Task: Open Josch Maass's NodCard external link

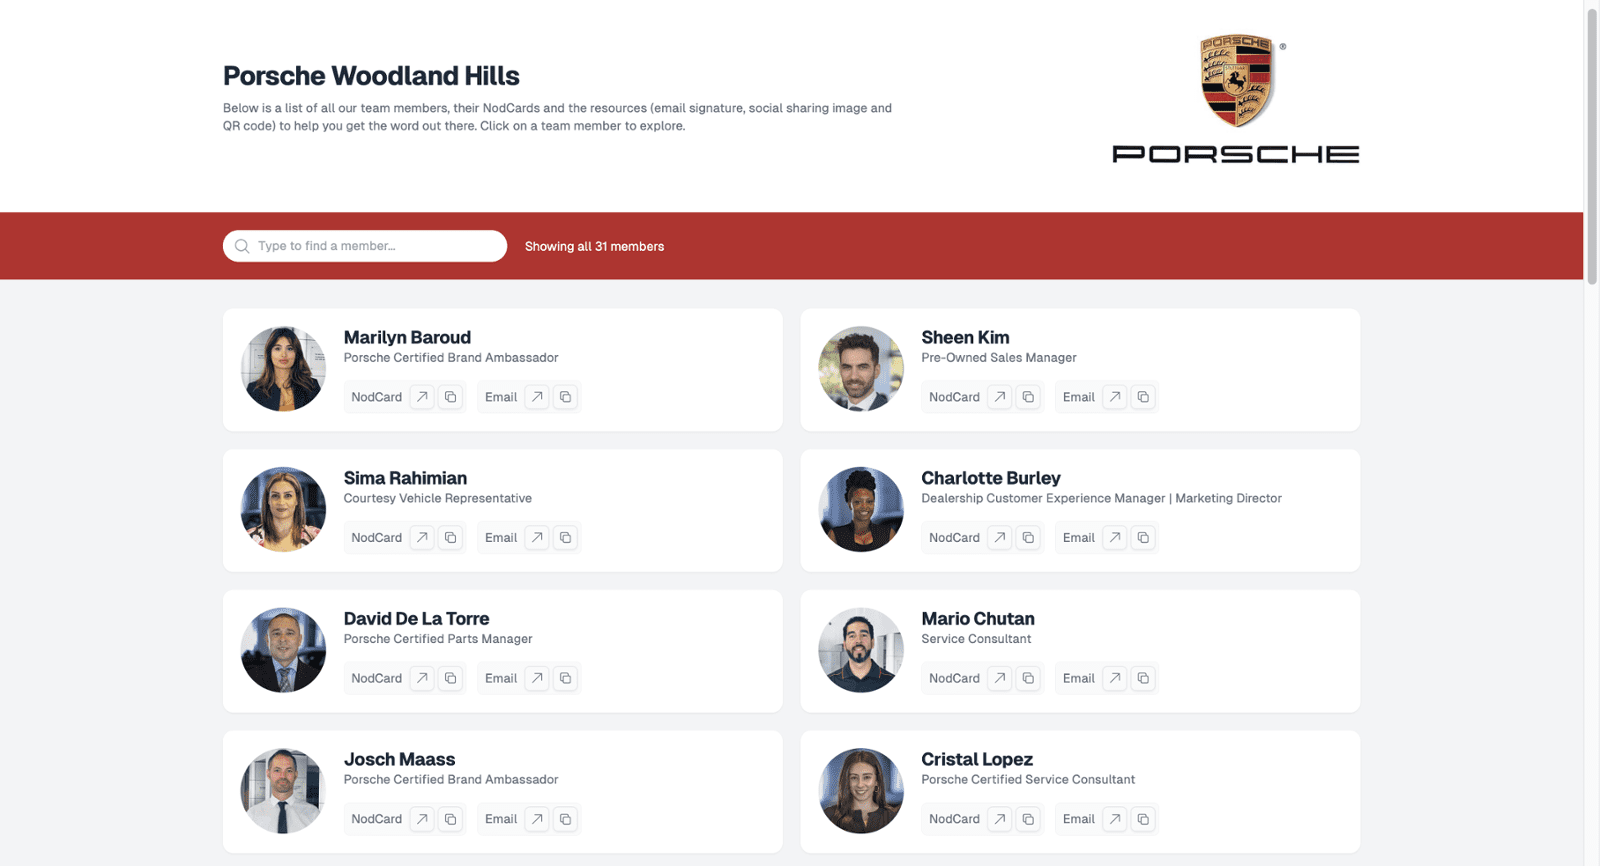Action: pyautogui.click(x=423, y=819)
